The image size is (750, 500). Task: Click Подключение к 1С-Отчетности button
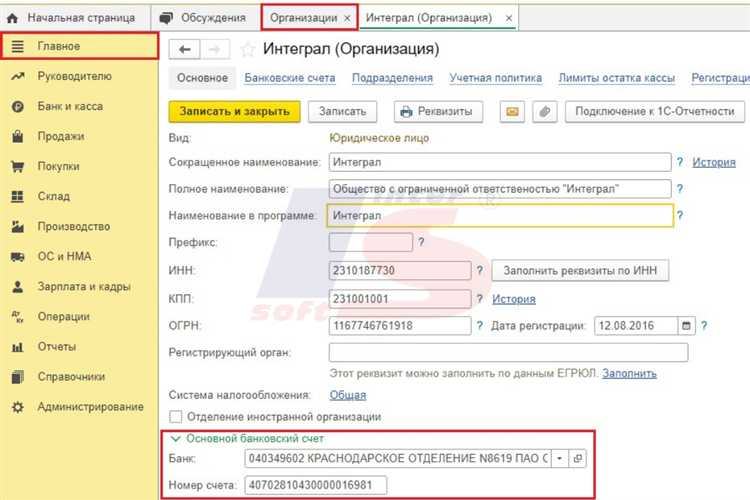[655, 112]
